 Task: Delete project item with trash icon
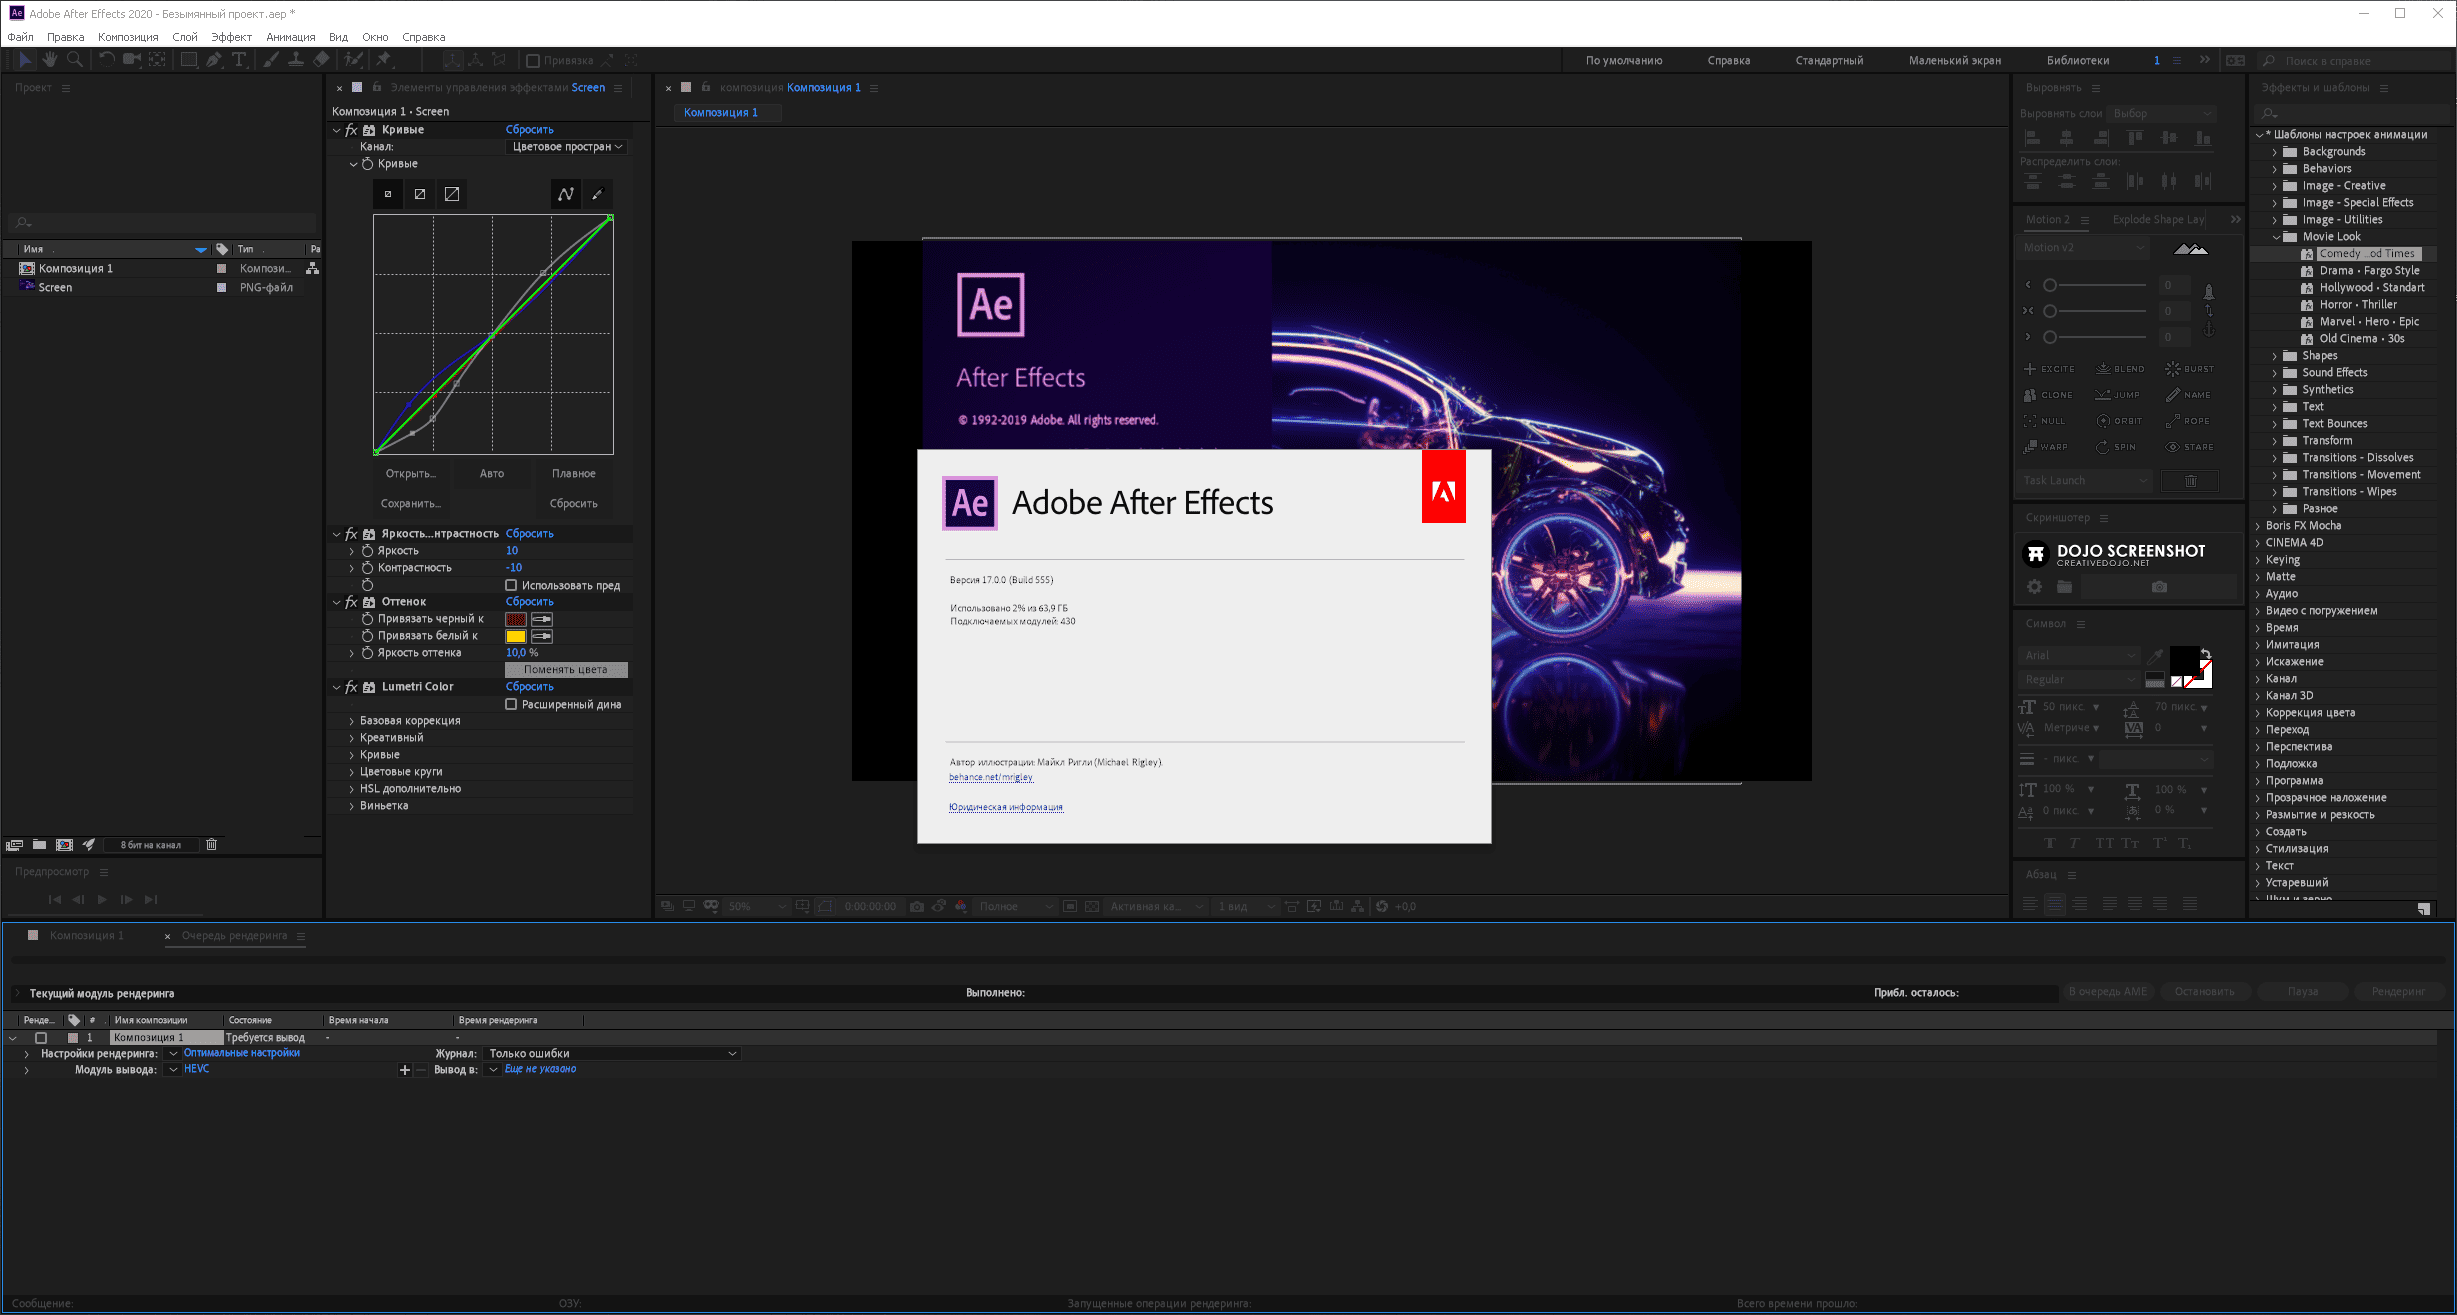tap(212, 845)
